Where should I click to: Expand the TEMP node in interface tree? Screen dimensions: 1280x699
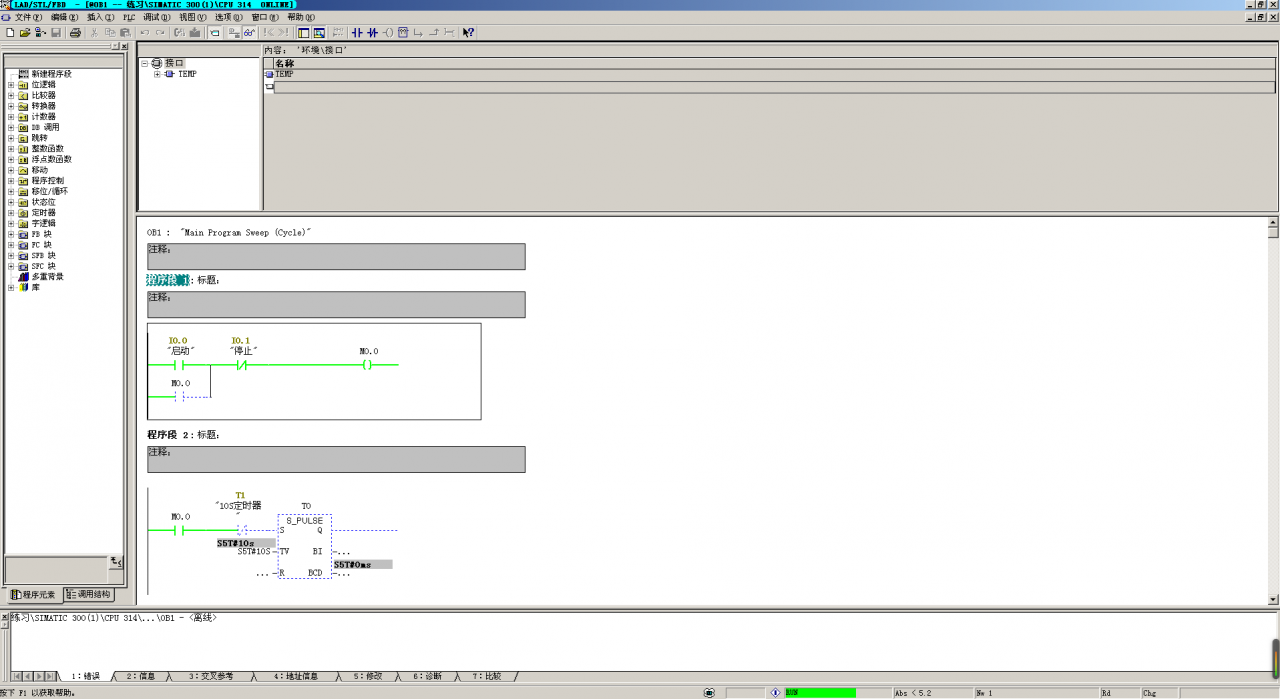tap(157, 74)
